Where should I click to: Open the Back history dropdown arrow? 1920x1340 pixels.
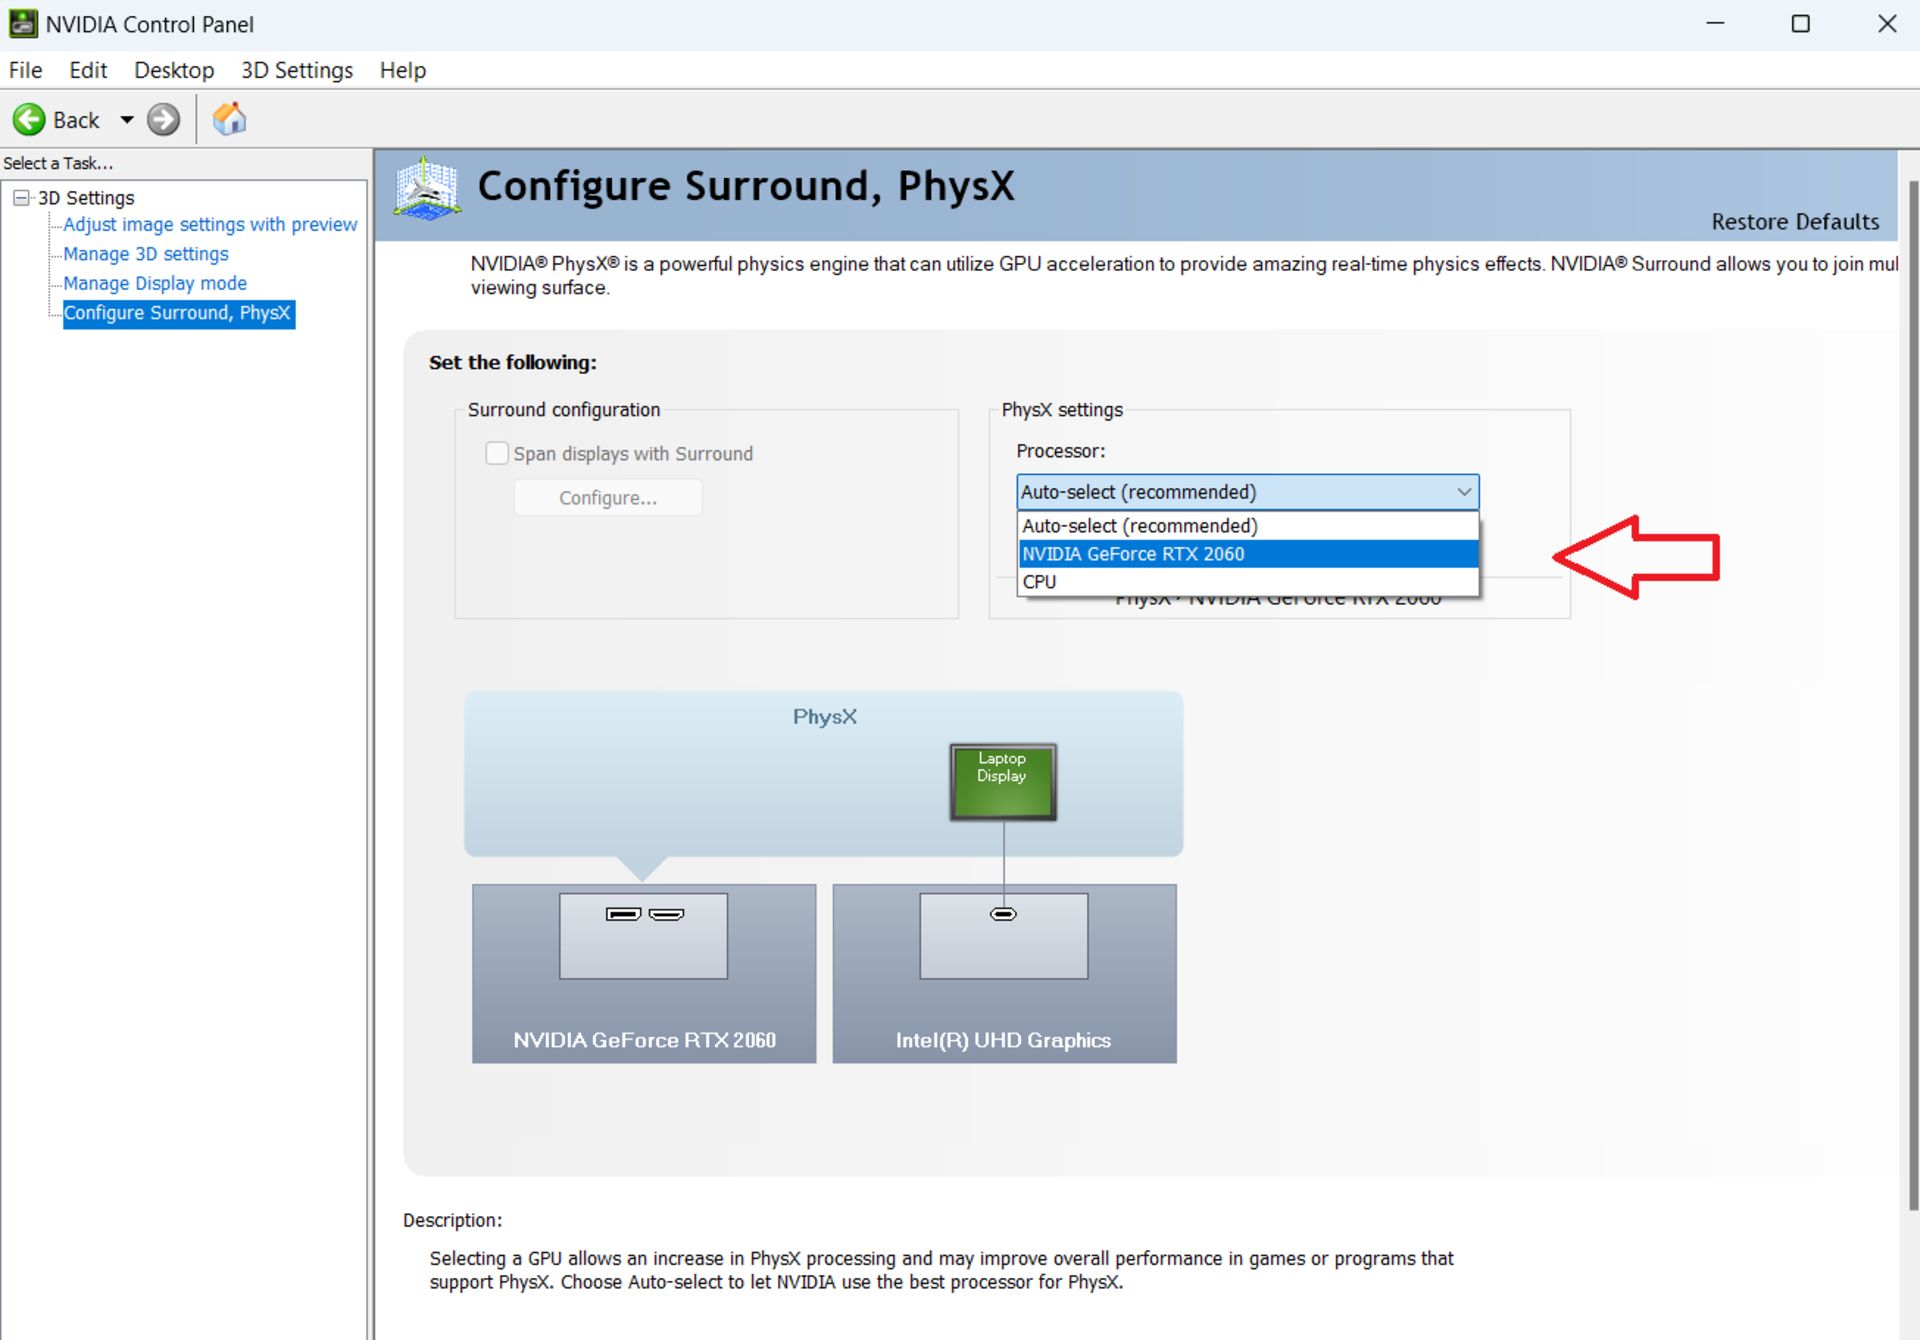[127, 120]
